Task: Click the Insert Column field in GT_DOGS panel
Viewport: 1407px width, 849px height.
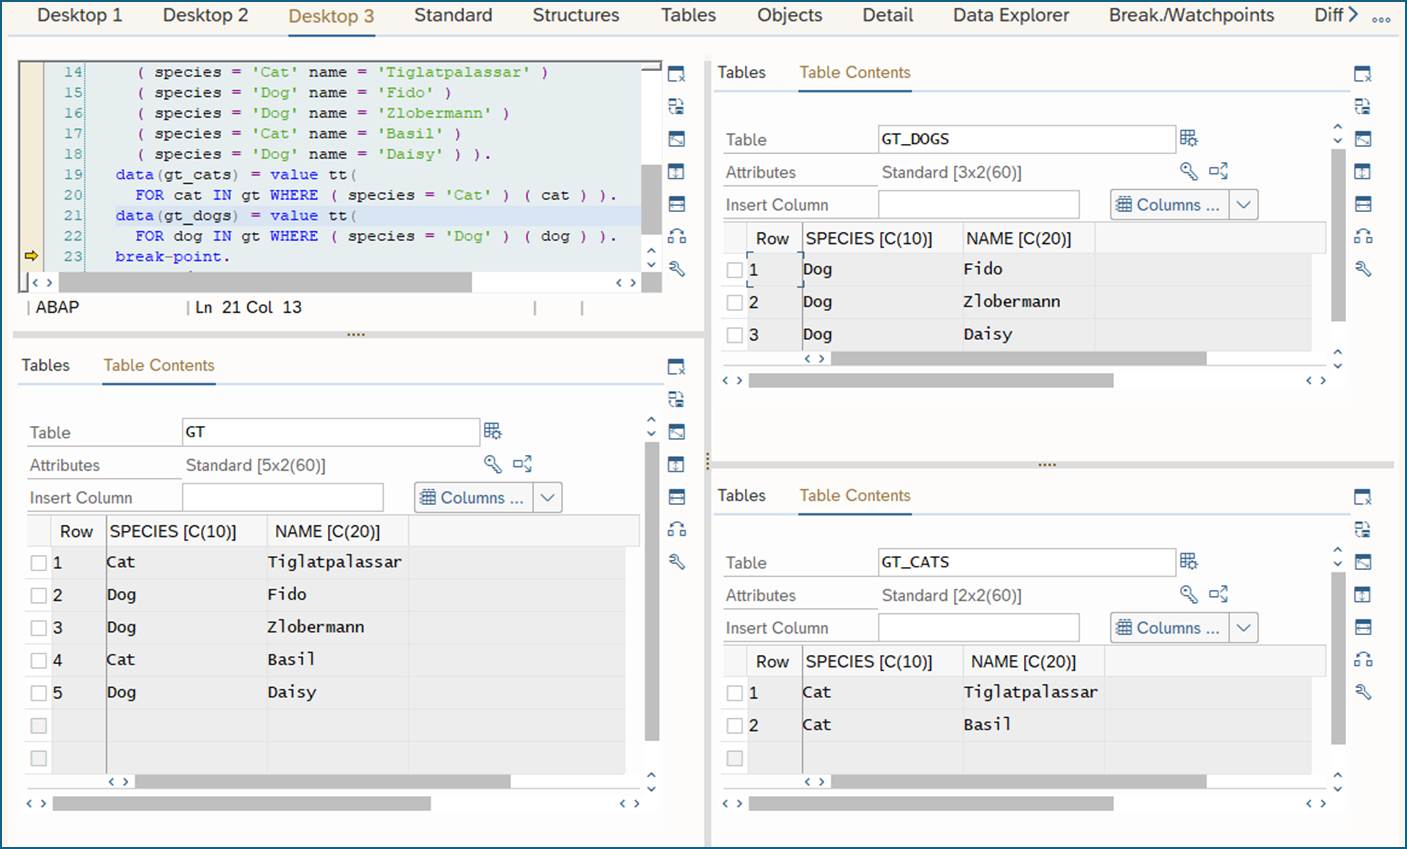Action: click(978, 205)
